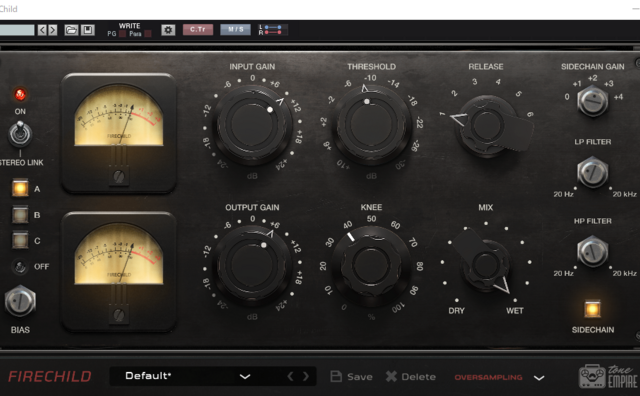Click the Delete preset button
640x396 pixels.
point(411,376)
